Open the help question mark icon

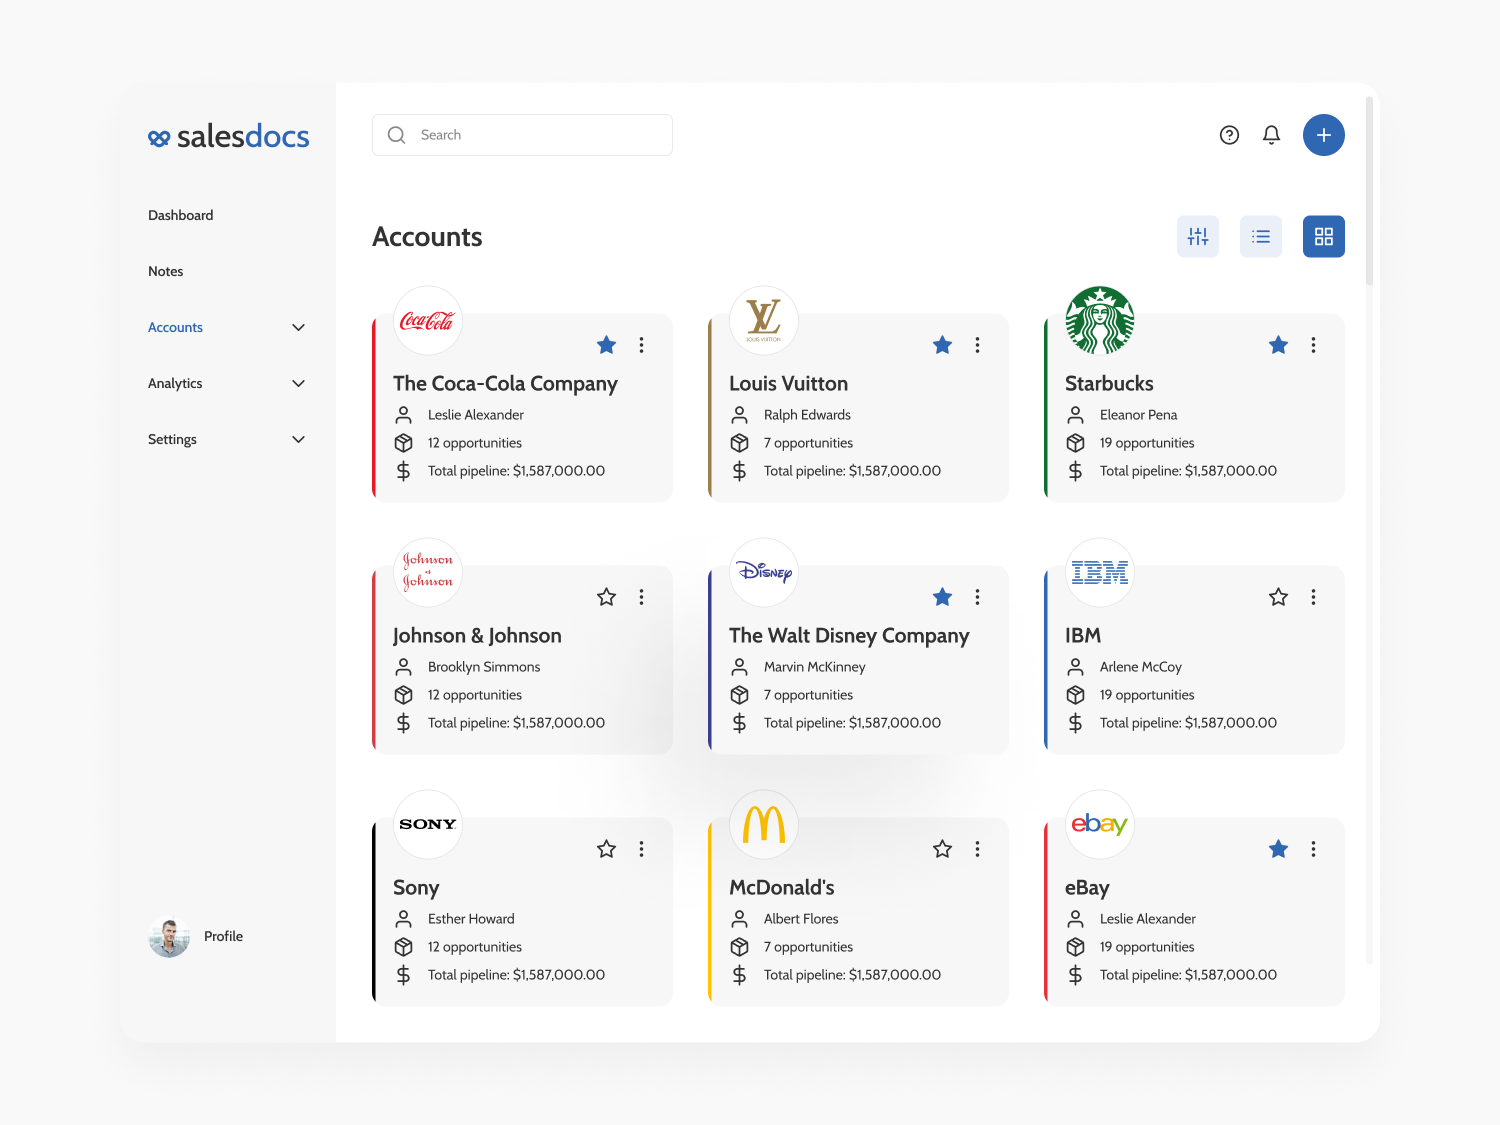pos(1230,135)
